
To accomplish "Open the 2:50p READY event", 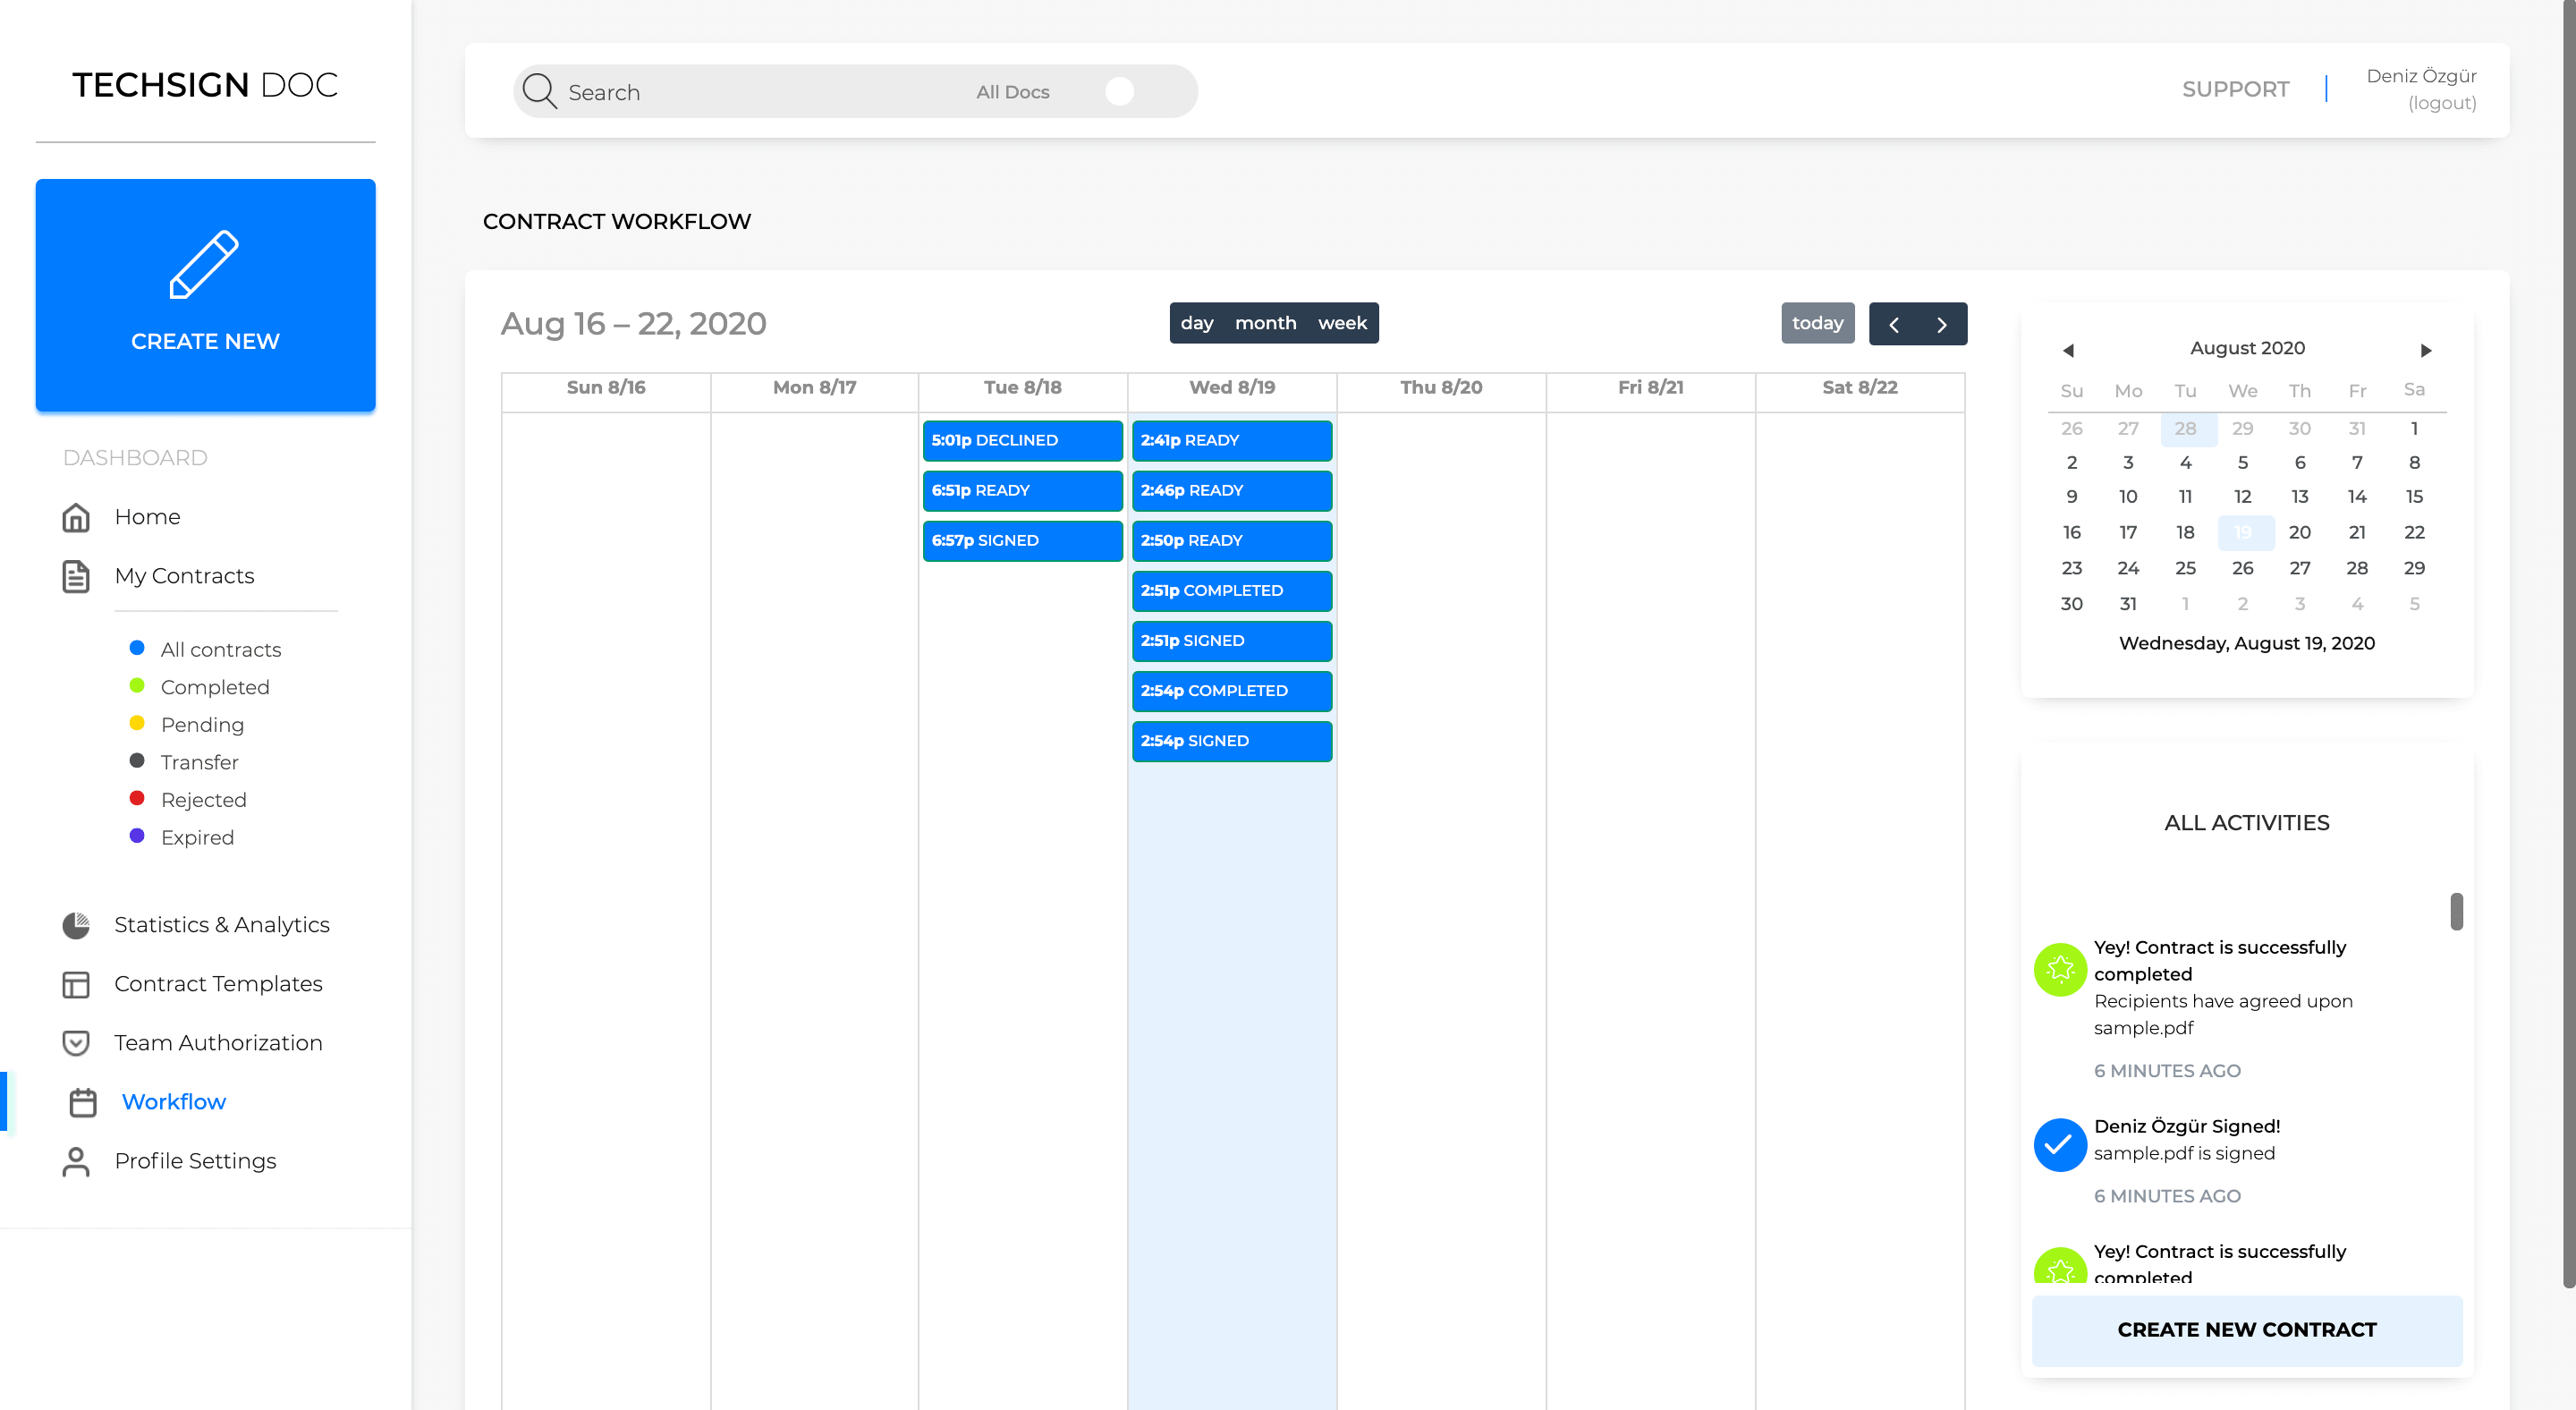I will [x=1232, y=541].
